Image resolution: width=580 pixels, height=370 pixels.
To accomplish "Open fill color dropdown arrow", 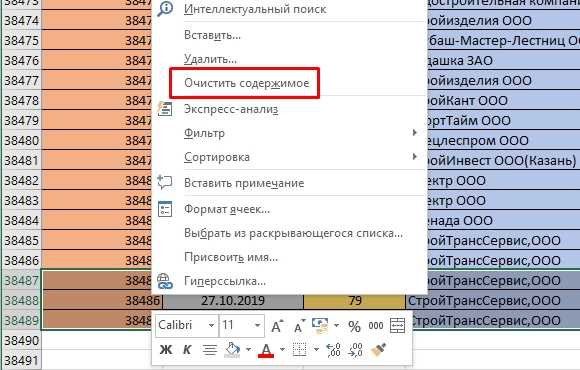I will click(248, 350).
